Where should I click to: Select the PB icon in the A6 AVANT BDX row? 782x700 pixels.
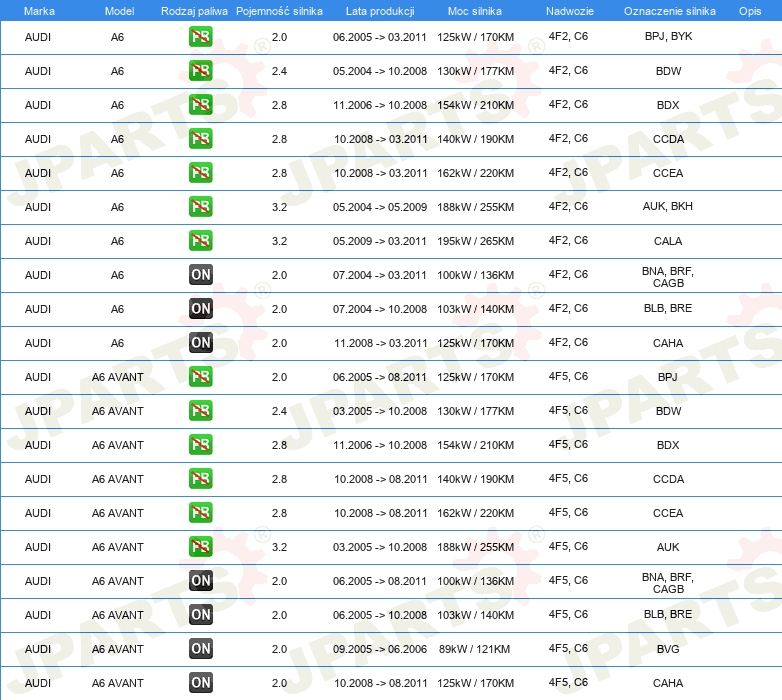tap(201, 445)
